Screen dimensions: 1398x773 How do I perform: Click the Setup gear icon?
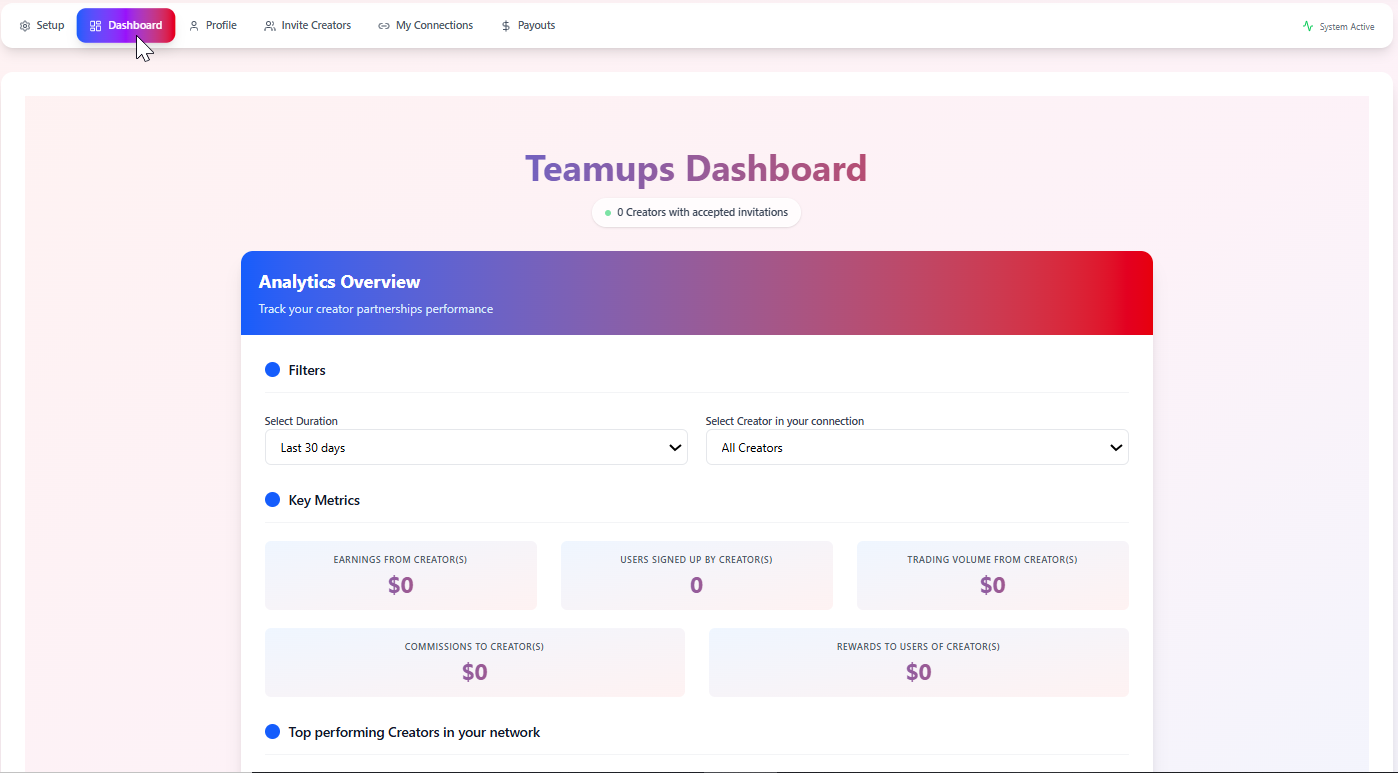(x=23, y=25)
